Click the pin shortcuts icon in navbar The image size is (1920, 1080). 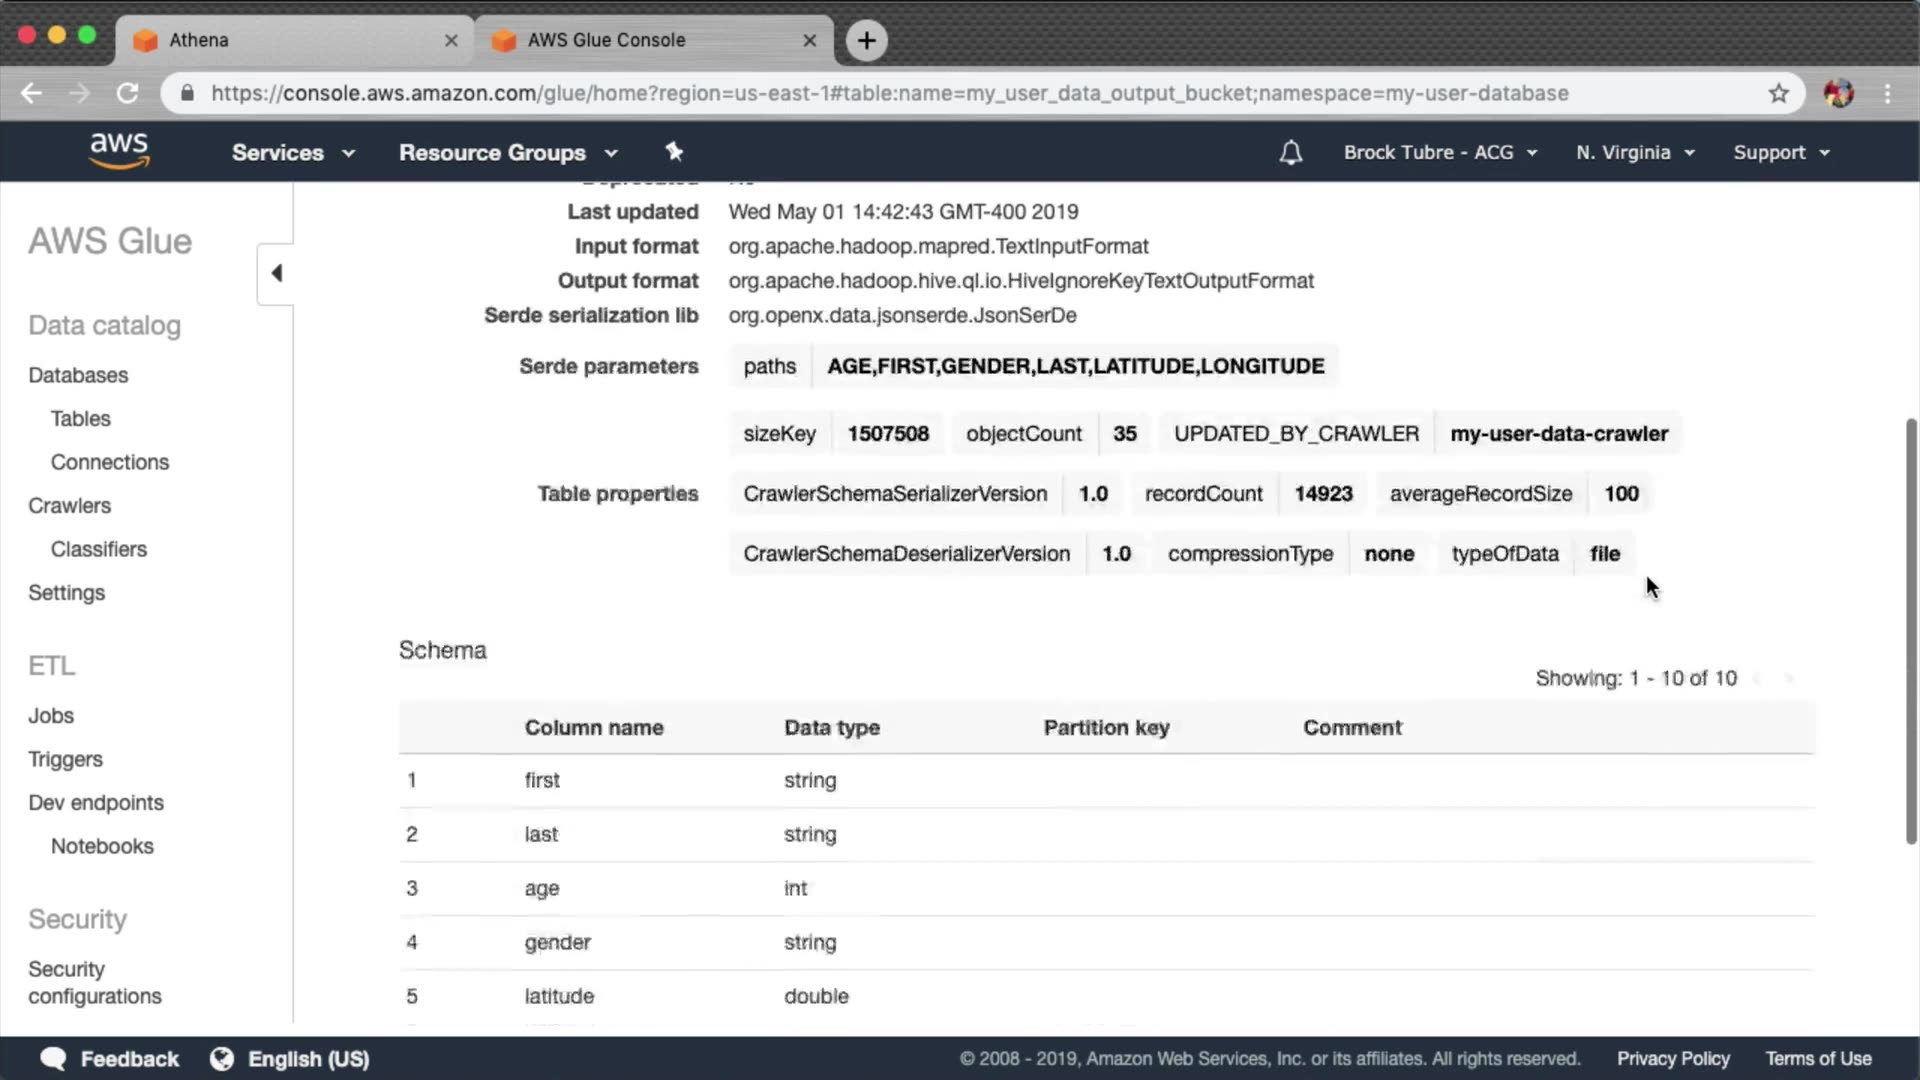pyautogui.click(x=674, y=152)
